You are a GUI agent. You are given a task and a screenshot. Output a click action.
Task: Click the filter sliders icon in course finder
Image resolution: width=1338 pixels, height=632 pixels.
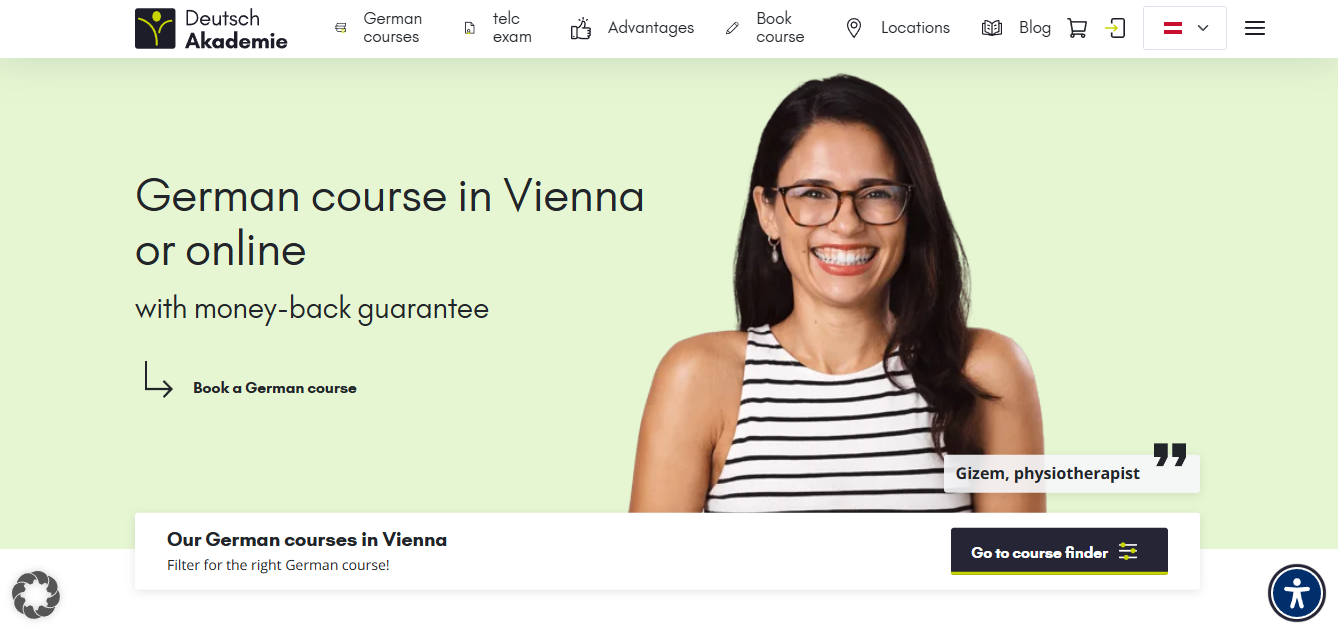(1128, 551)
